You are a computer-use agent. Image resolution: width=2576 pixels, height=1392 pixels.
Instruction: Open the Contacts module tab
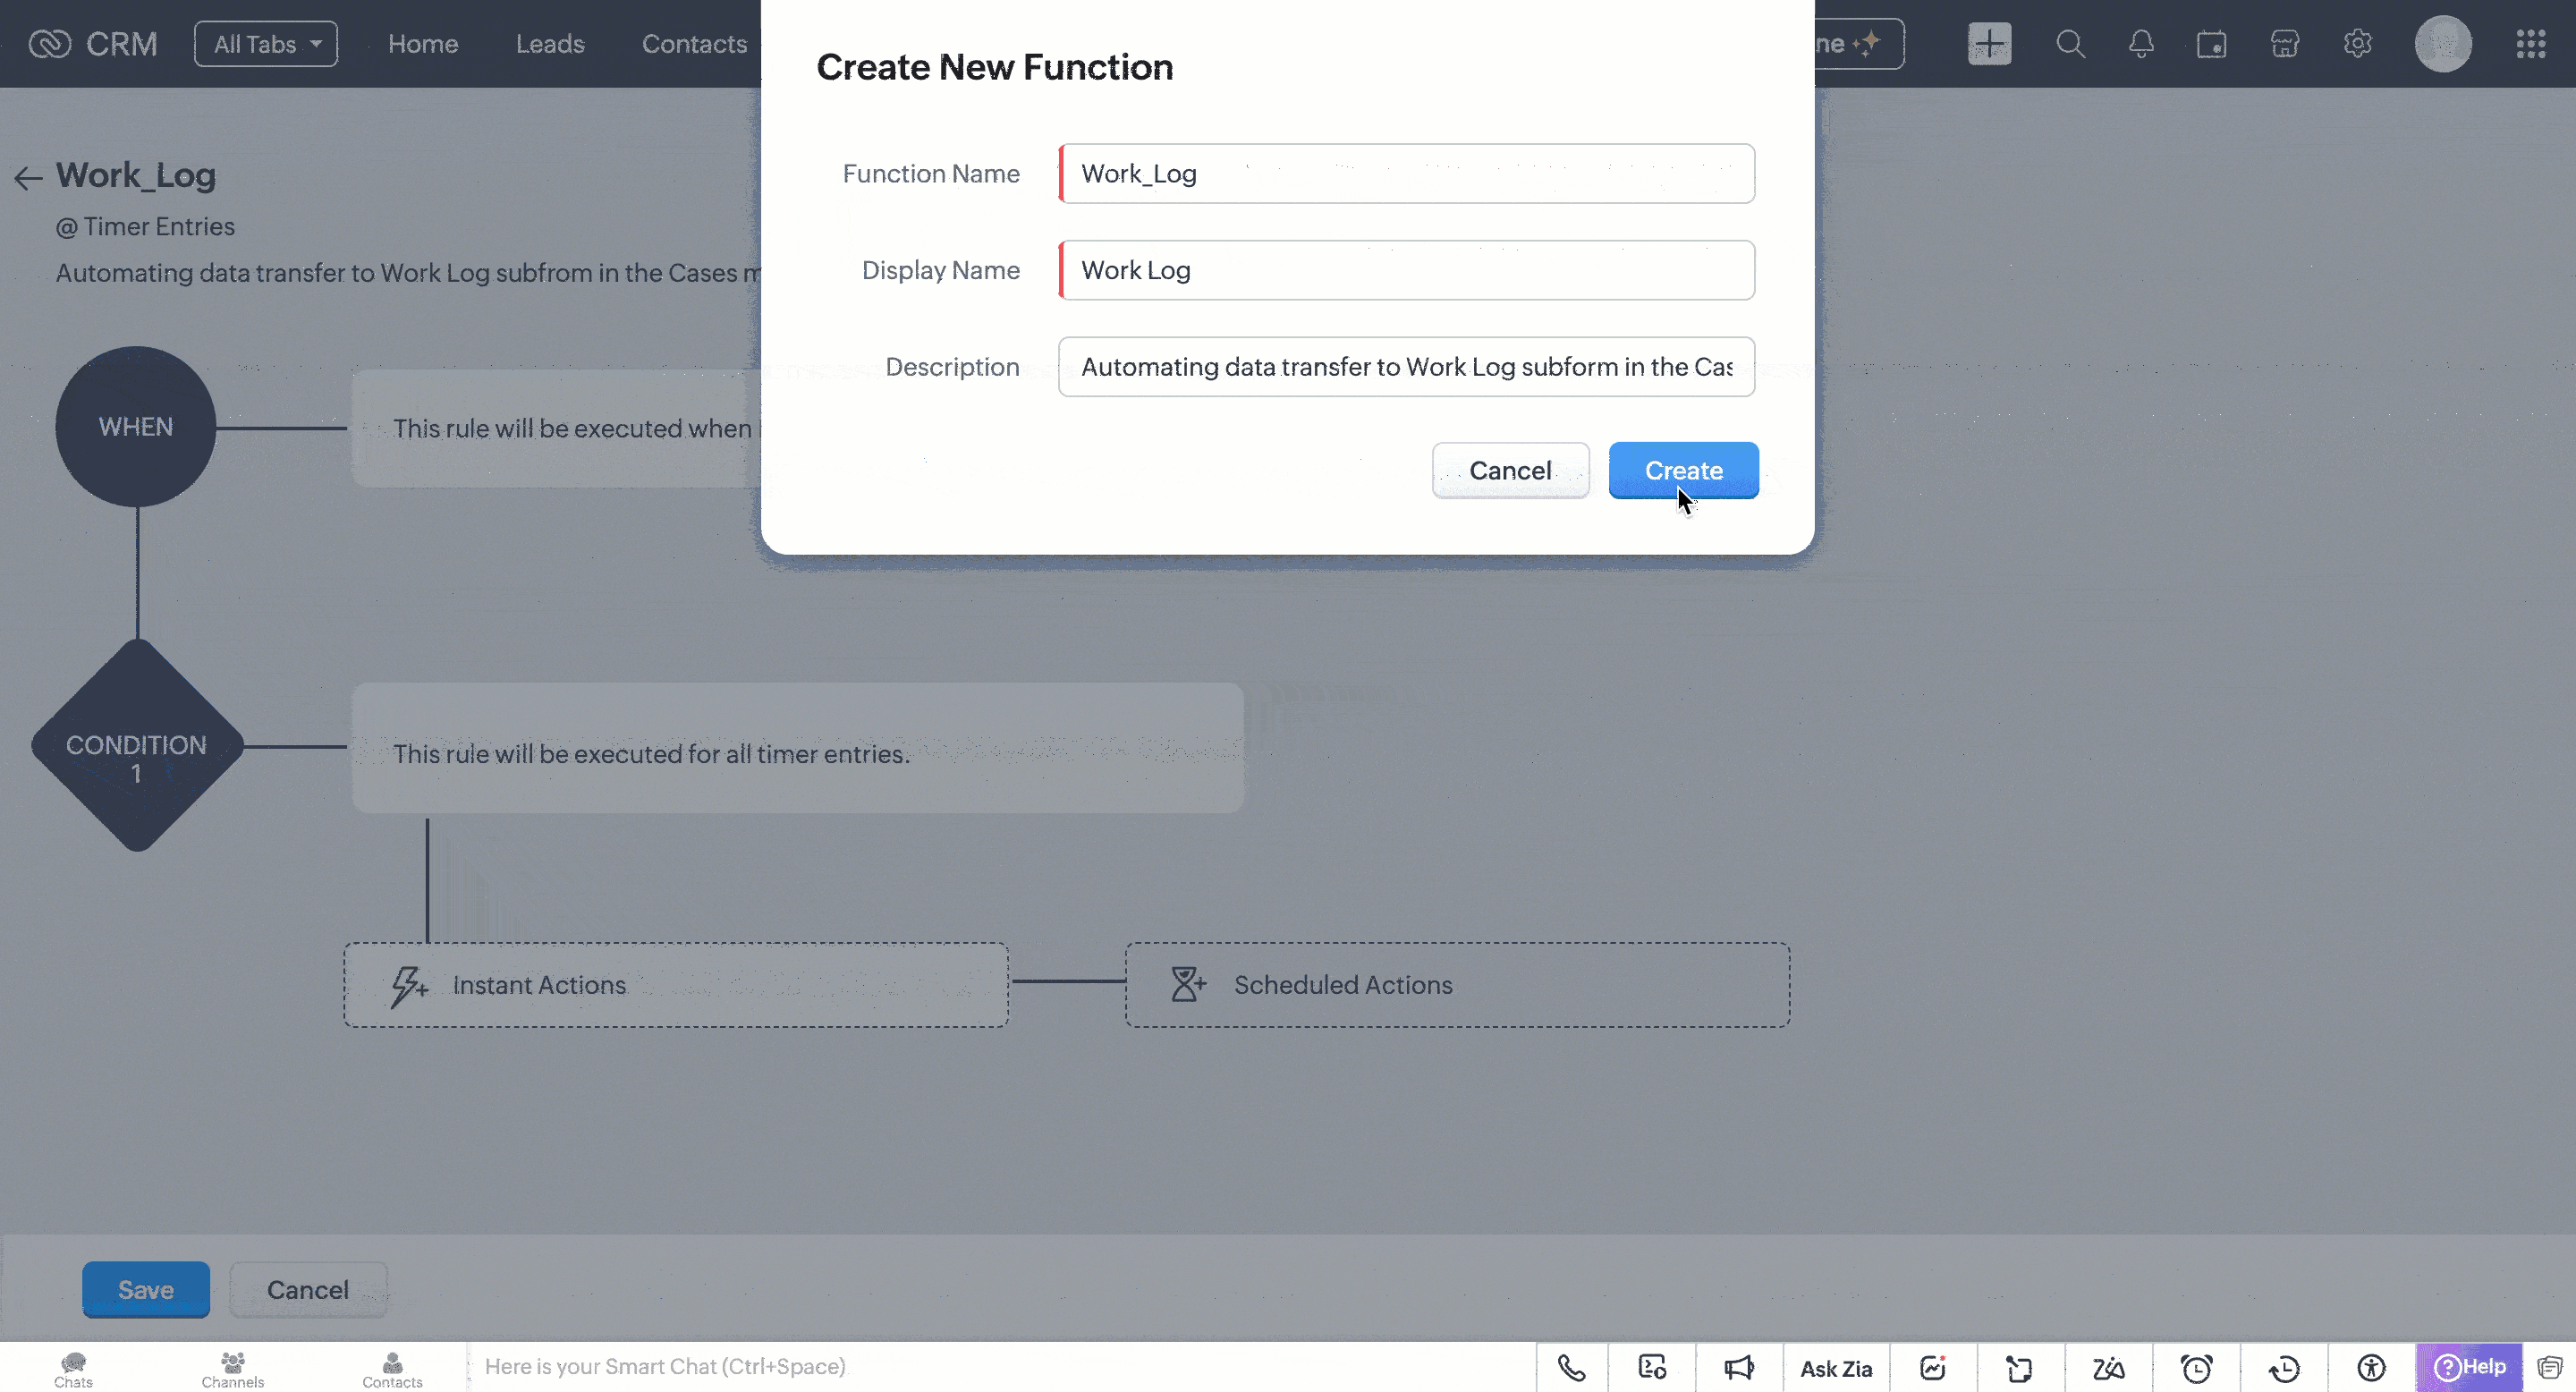tap(694, 44)
